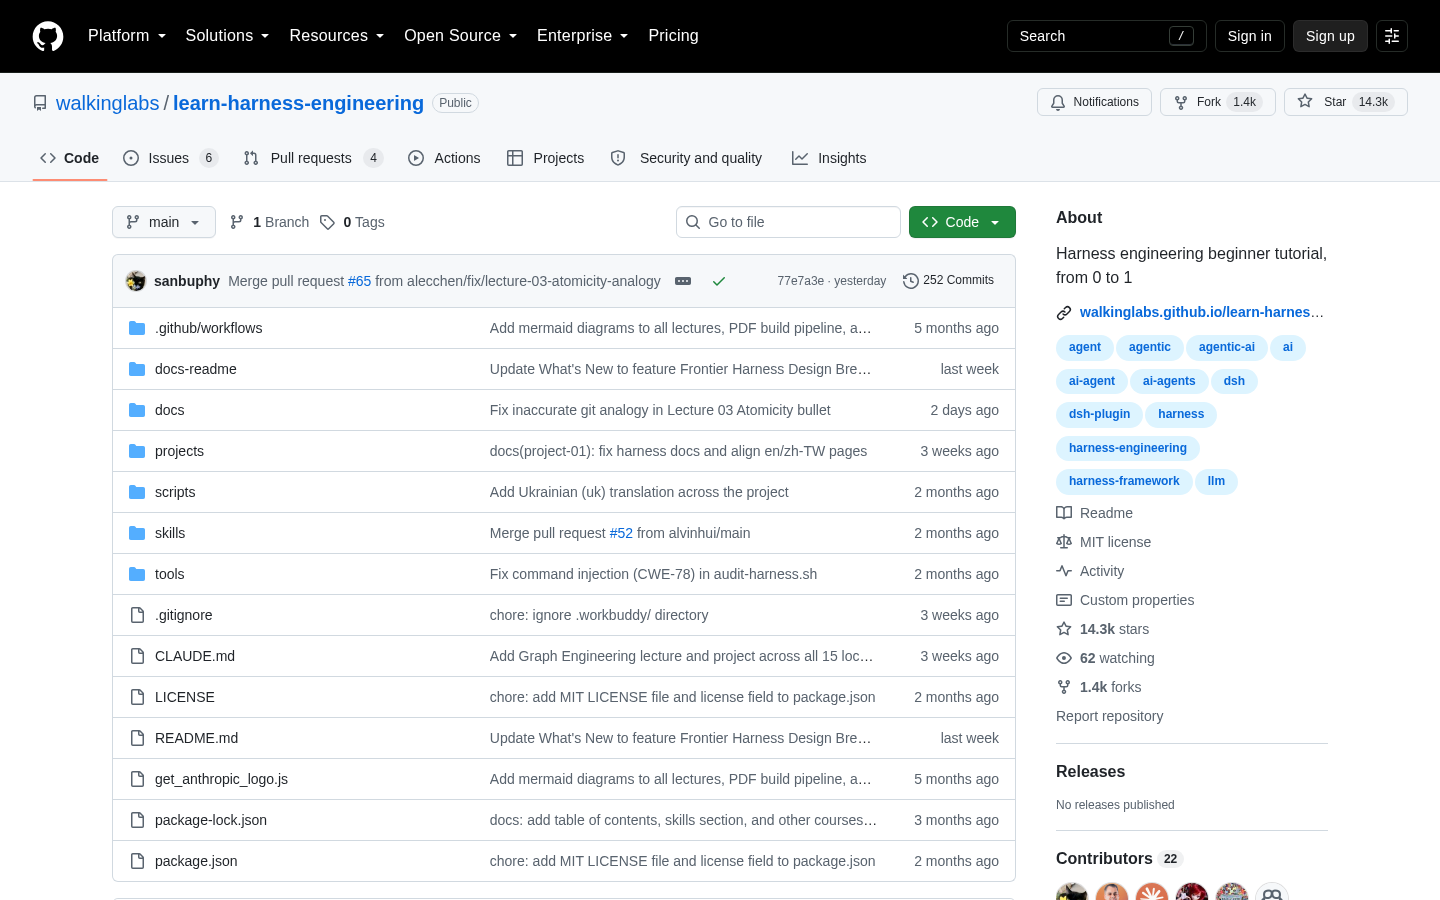Click the file icon for CLAUDE.md

click(x=137, y=656)
